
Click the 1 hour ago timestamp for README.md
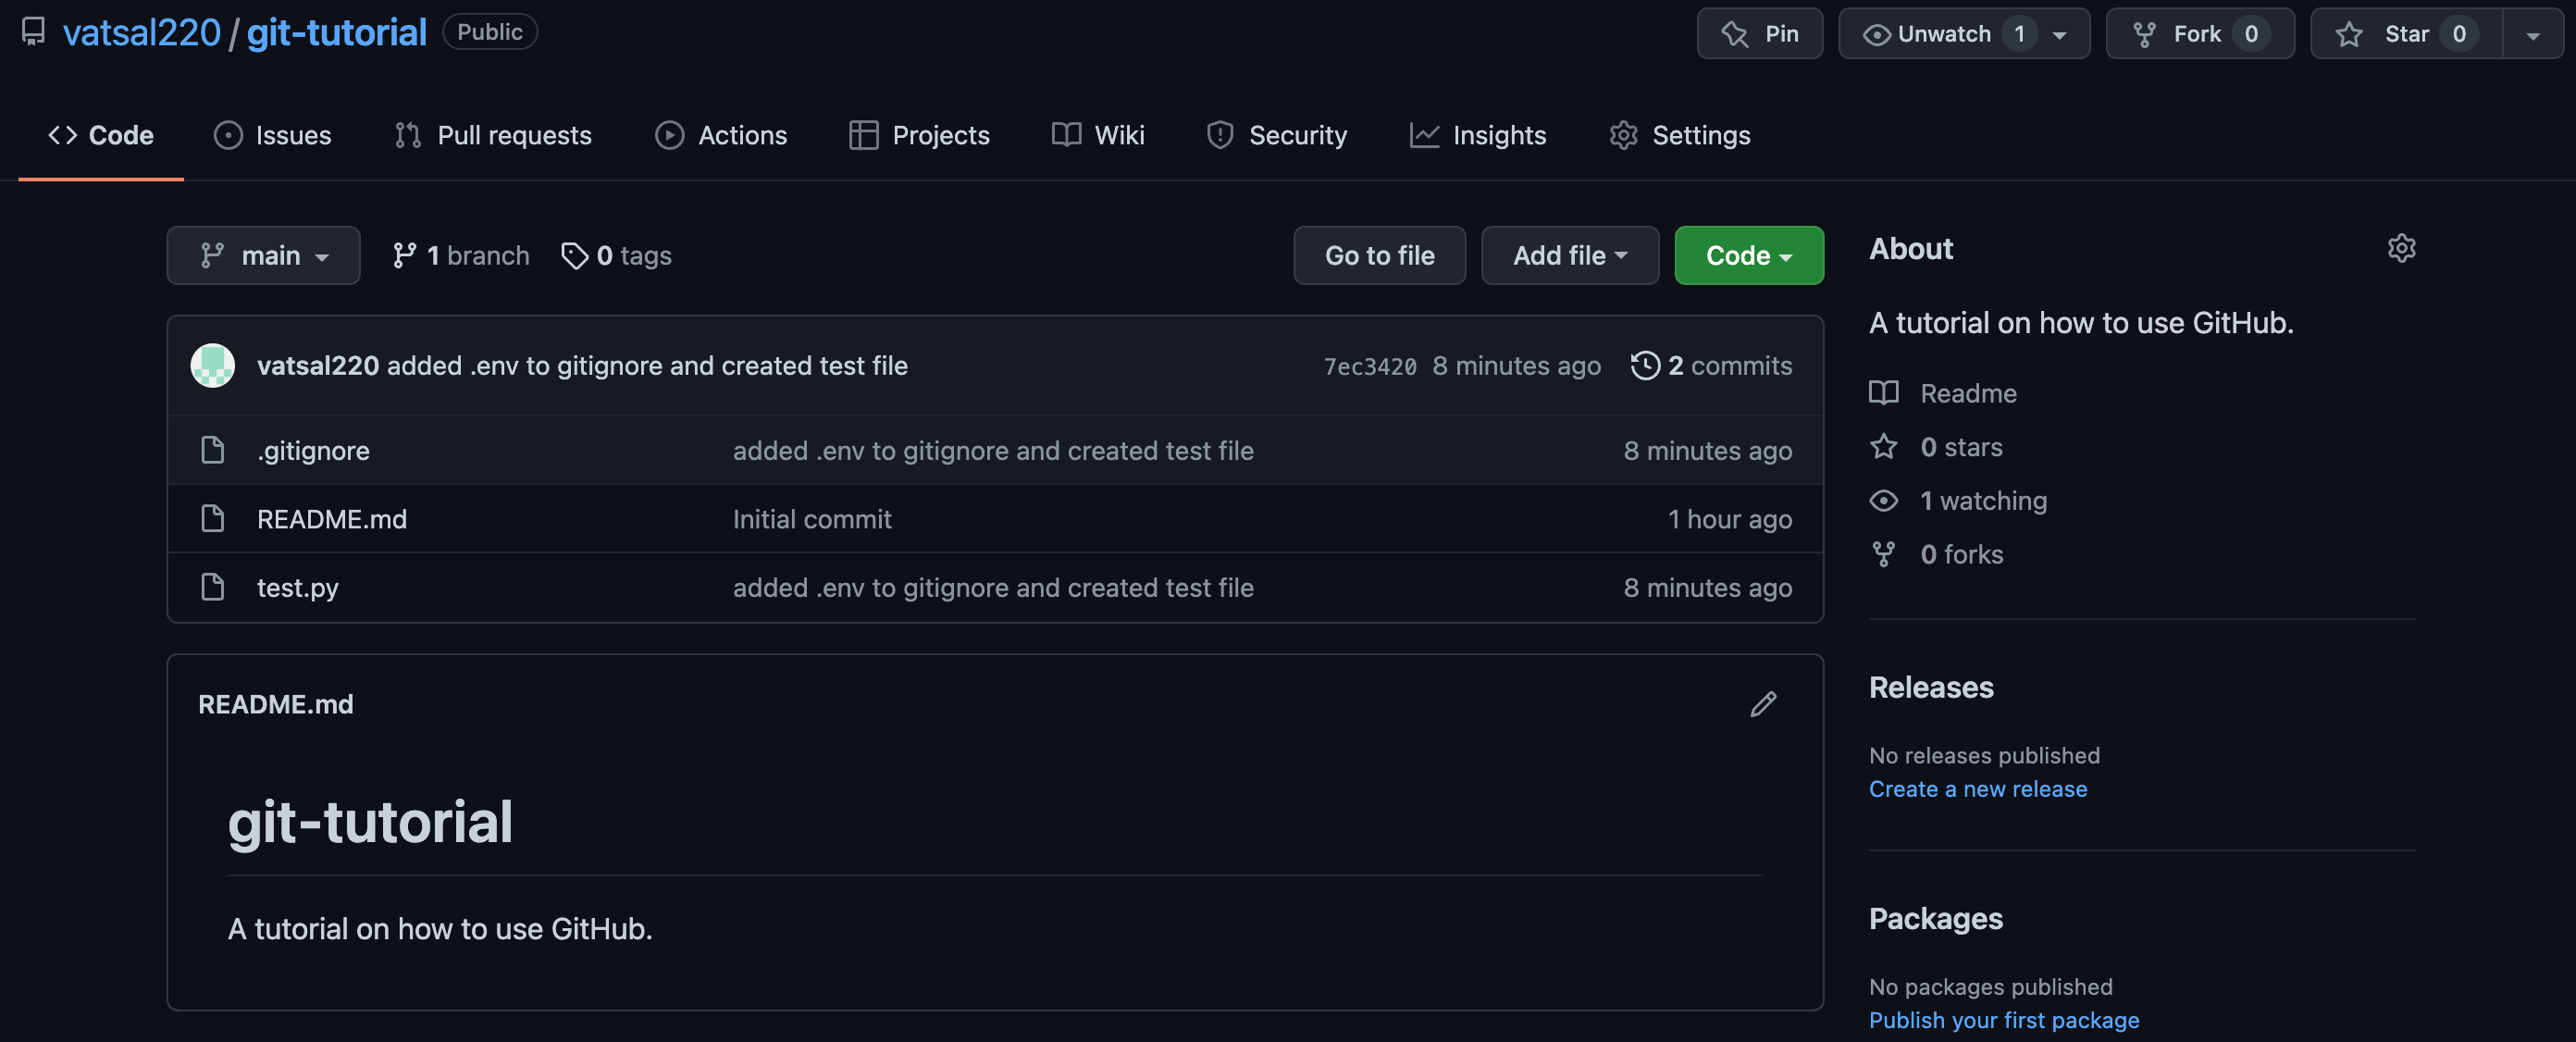[x=1729, y=519]
